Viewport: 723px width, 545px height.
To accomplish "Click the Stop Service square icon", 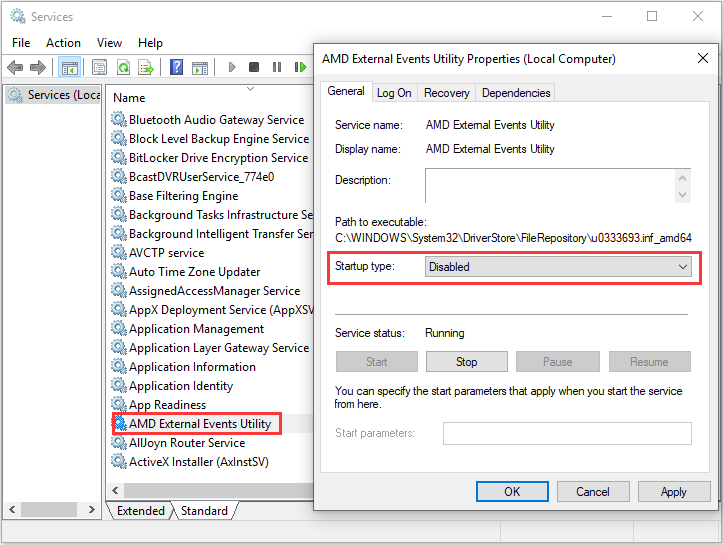I will click(254, 67).
